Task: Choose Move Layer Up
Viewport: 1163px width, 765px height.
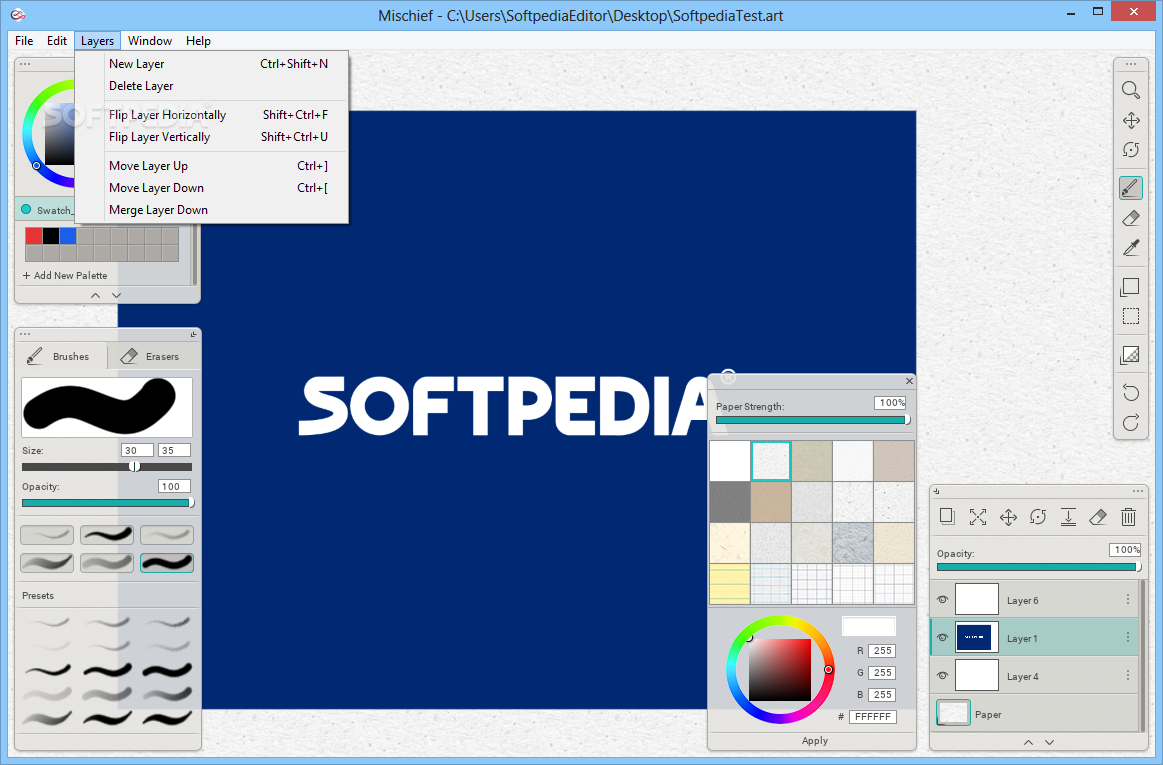Action: click(211, 165)
